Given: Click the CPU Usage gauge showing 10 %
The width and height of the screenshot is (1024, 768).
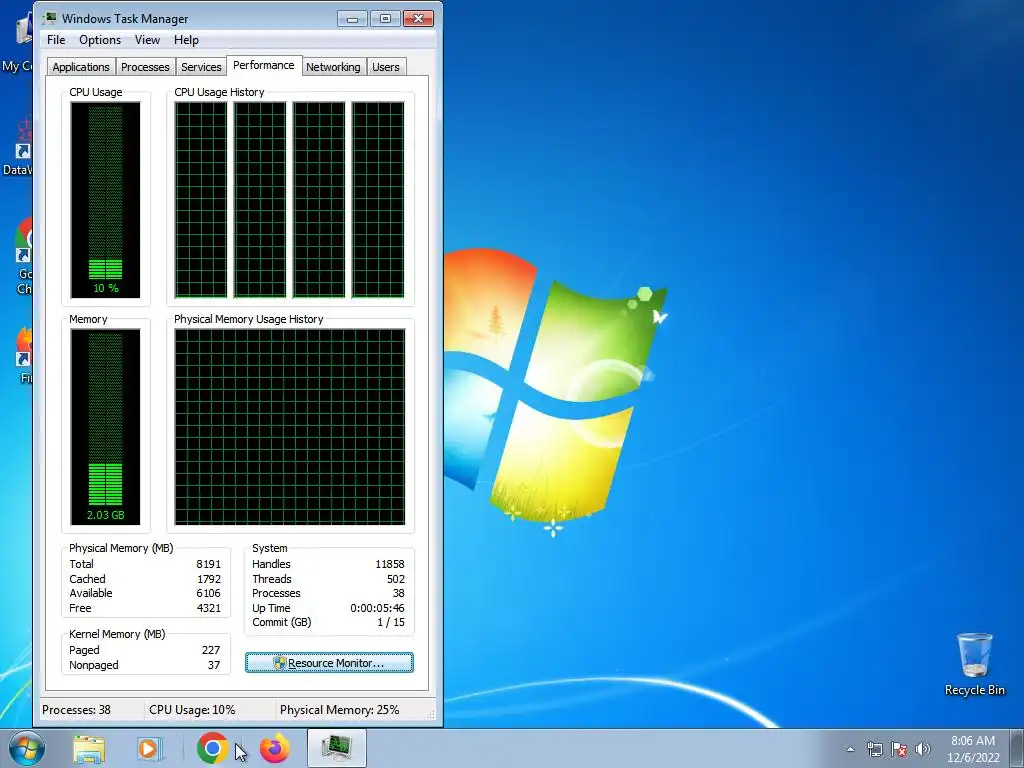Looking at the screenshot, I should pos(105,200).
